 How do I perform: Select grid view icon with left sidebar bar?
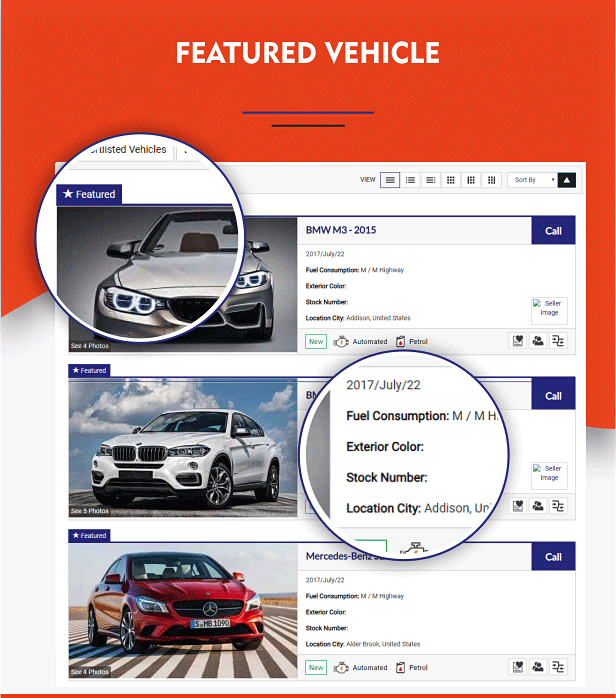[471, 180]
